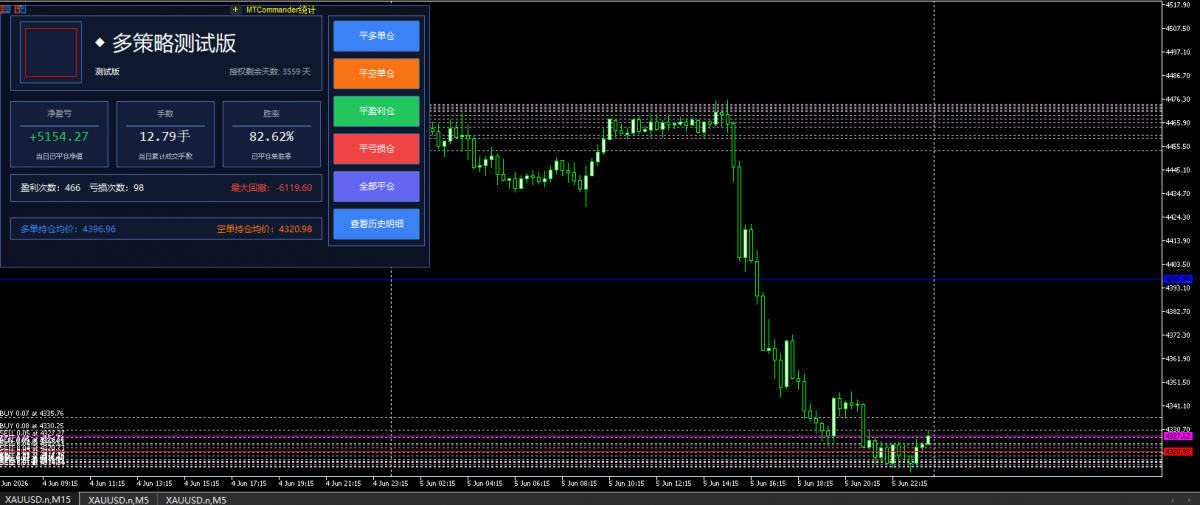Screen dimensions: 1200x505
Task: Click the 最大回撤: -6119.60 drawdown text
Action: (x=271, y=187)
